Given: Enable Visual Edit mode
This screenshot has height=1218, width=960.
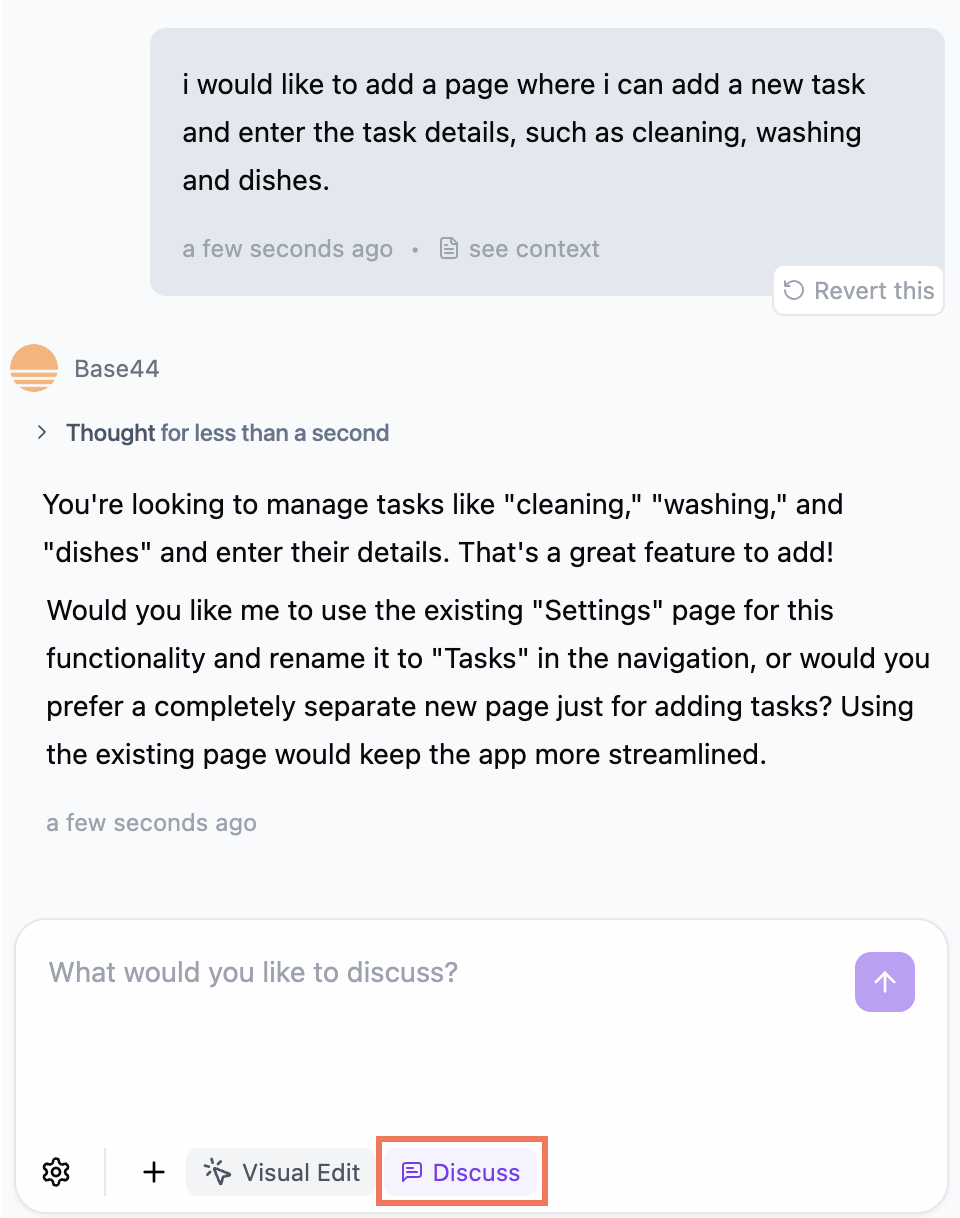Looking at the screenshot, I should (x=280, y=1172).
